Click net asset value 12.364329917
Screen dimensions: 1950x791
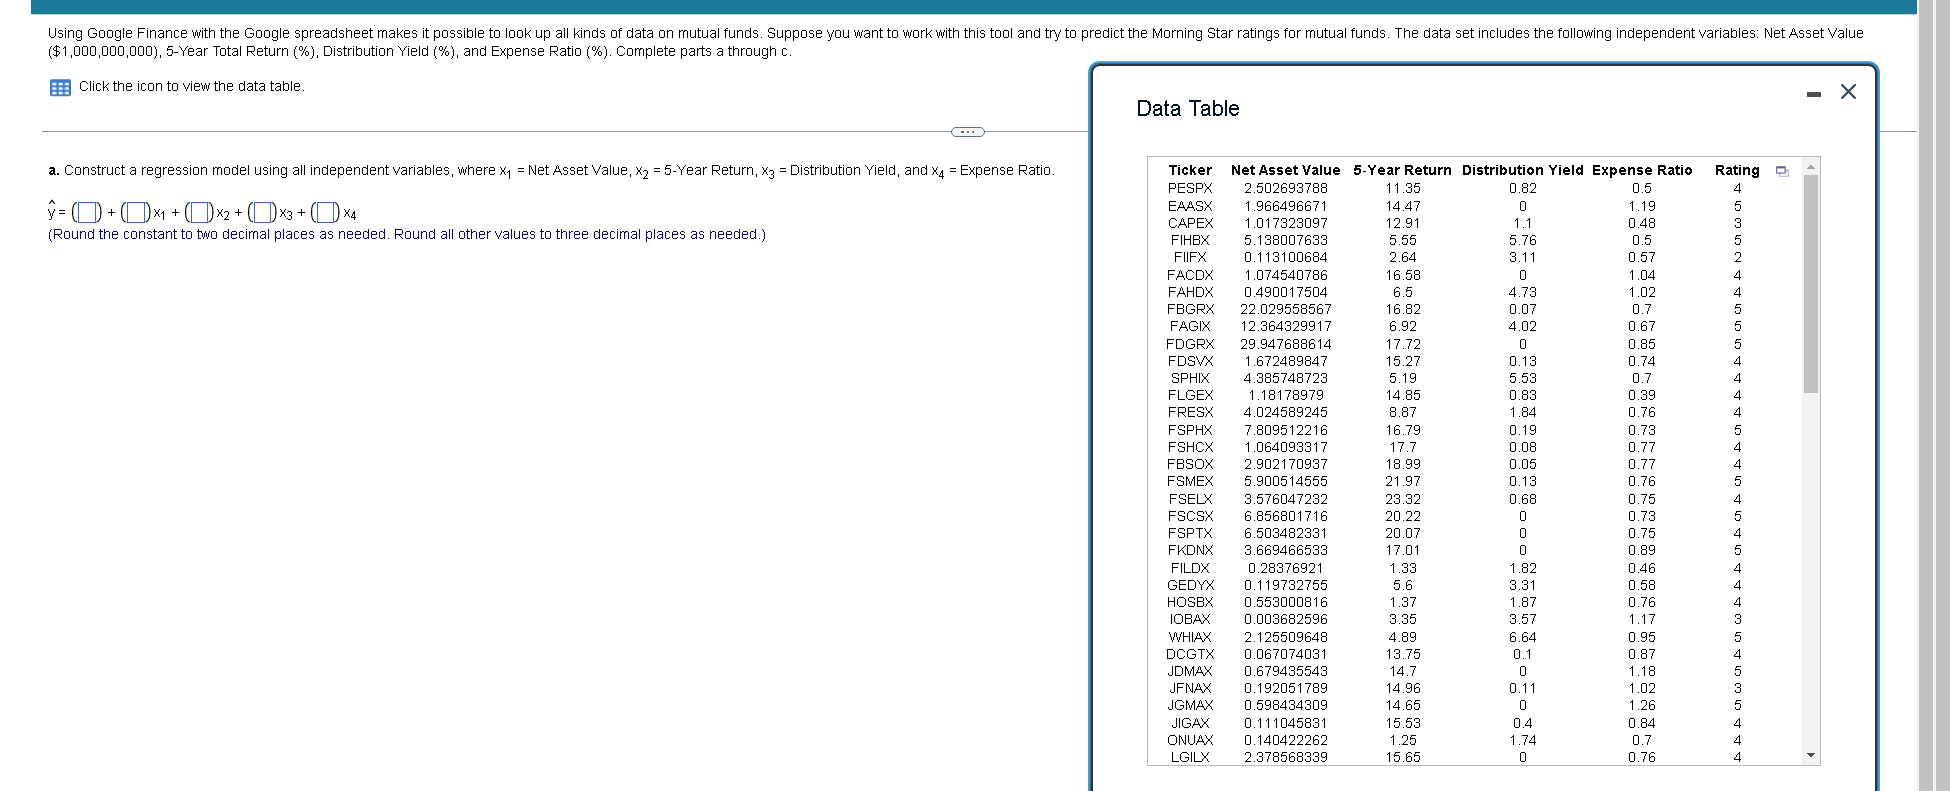(x=1286, y=326)
